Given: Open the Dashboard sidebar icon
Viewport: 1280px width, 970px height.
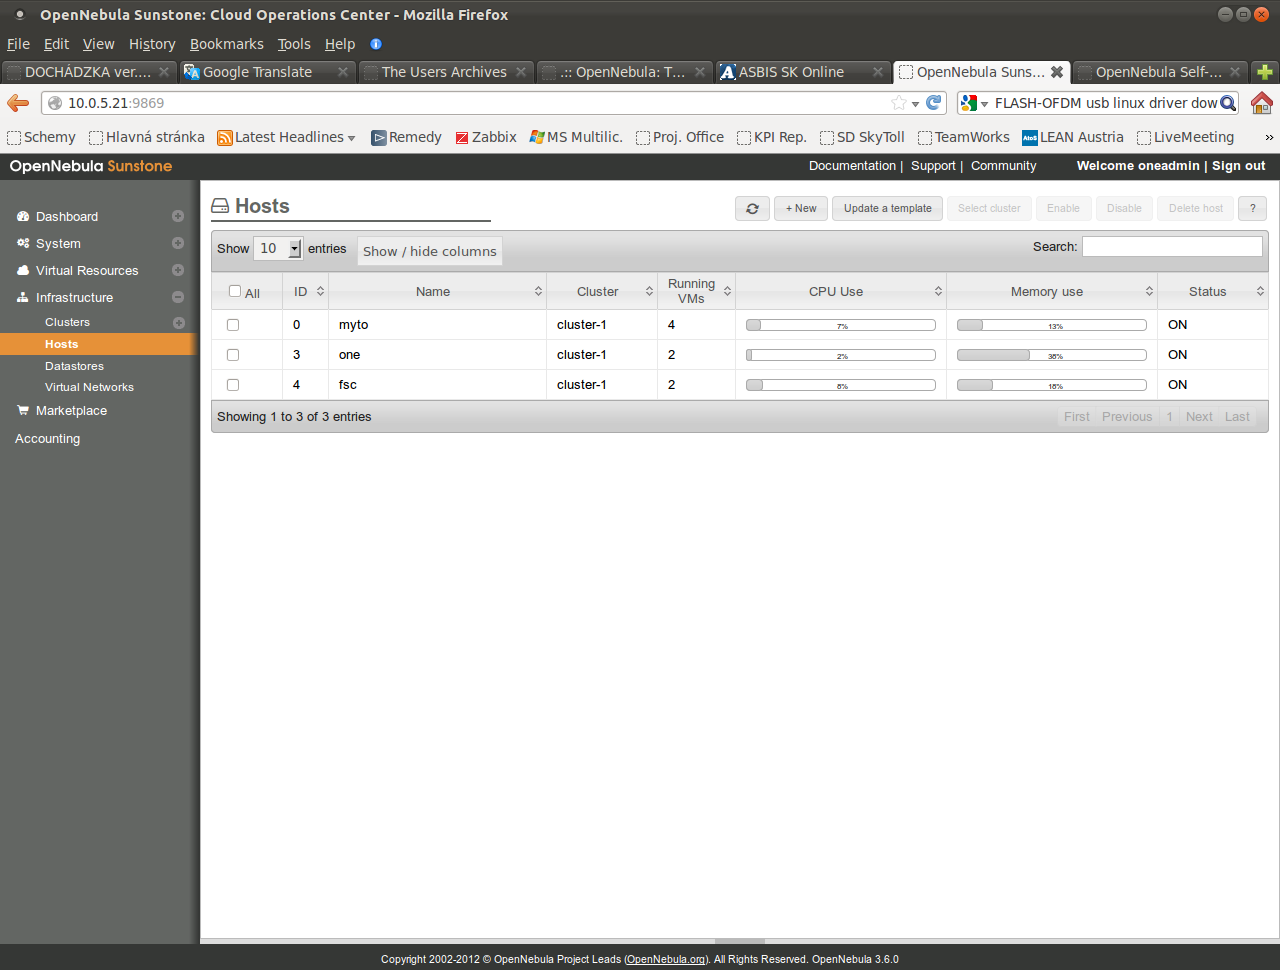Looking at the screenshot, I should click(23, 216).
